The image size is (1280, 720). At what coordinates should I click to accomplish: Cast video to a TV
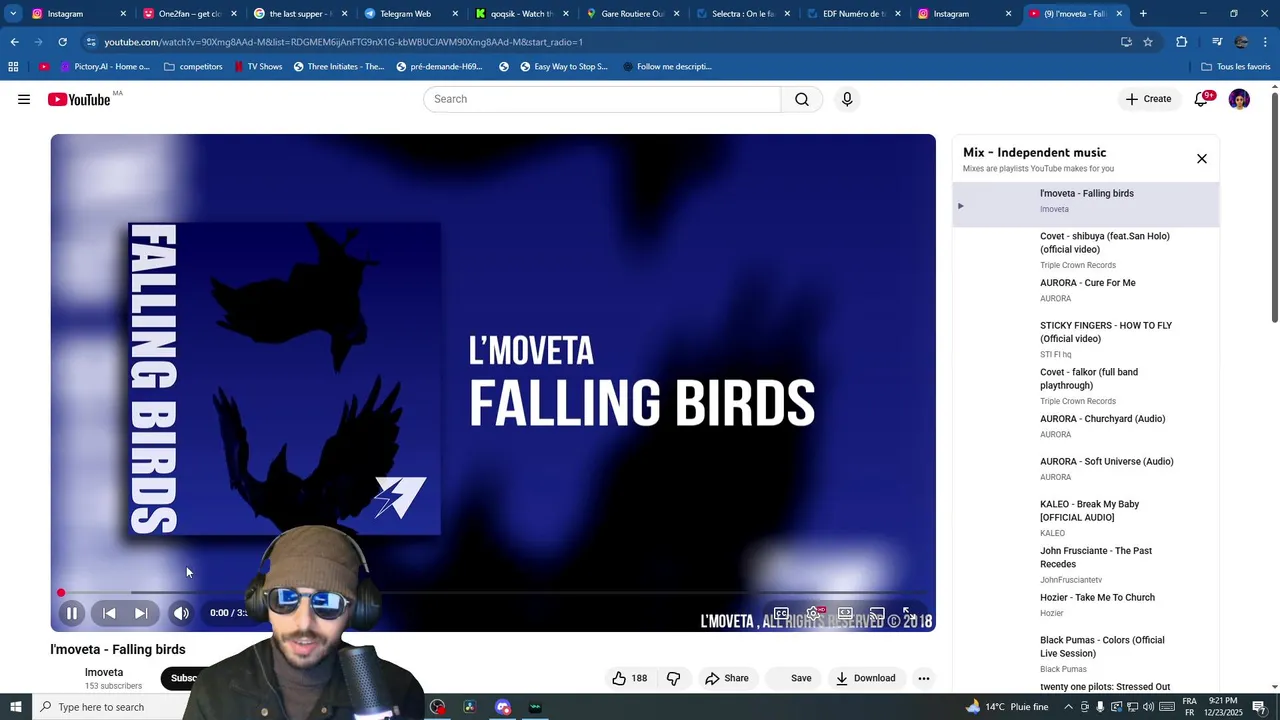point(877,613)
